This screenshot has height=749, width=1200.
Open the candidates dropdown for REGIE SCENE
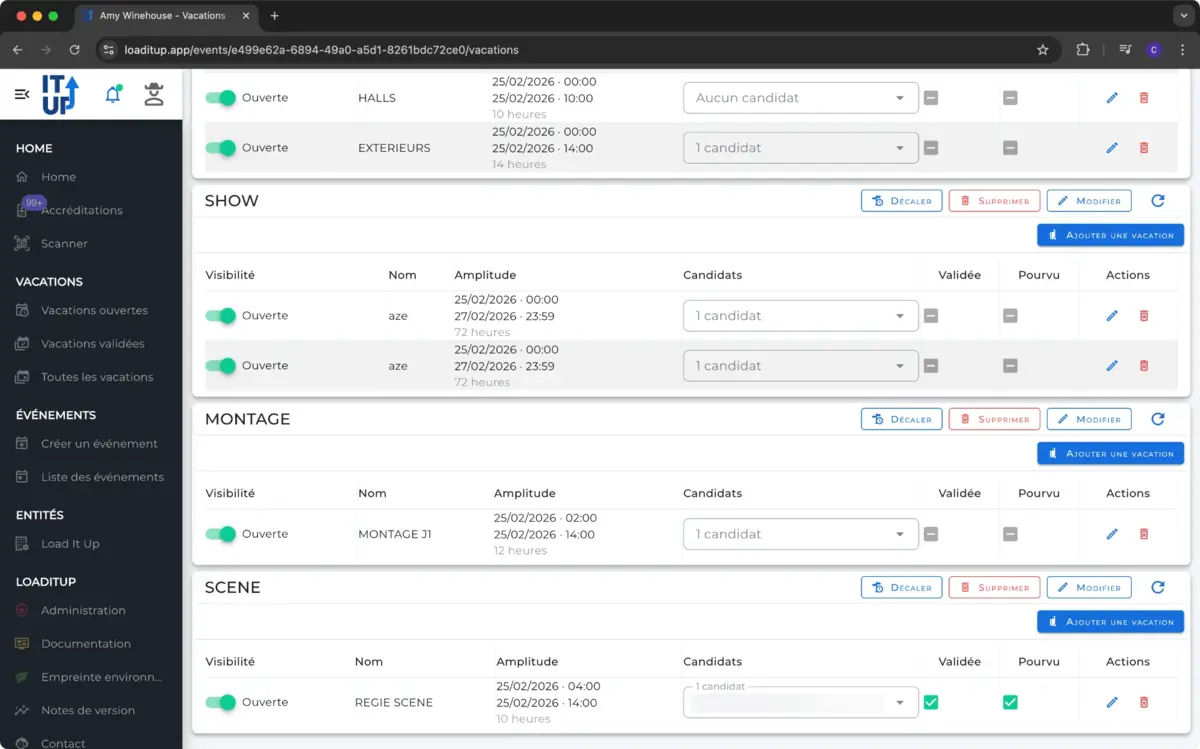[x=800, y=703]
